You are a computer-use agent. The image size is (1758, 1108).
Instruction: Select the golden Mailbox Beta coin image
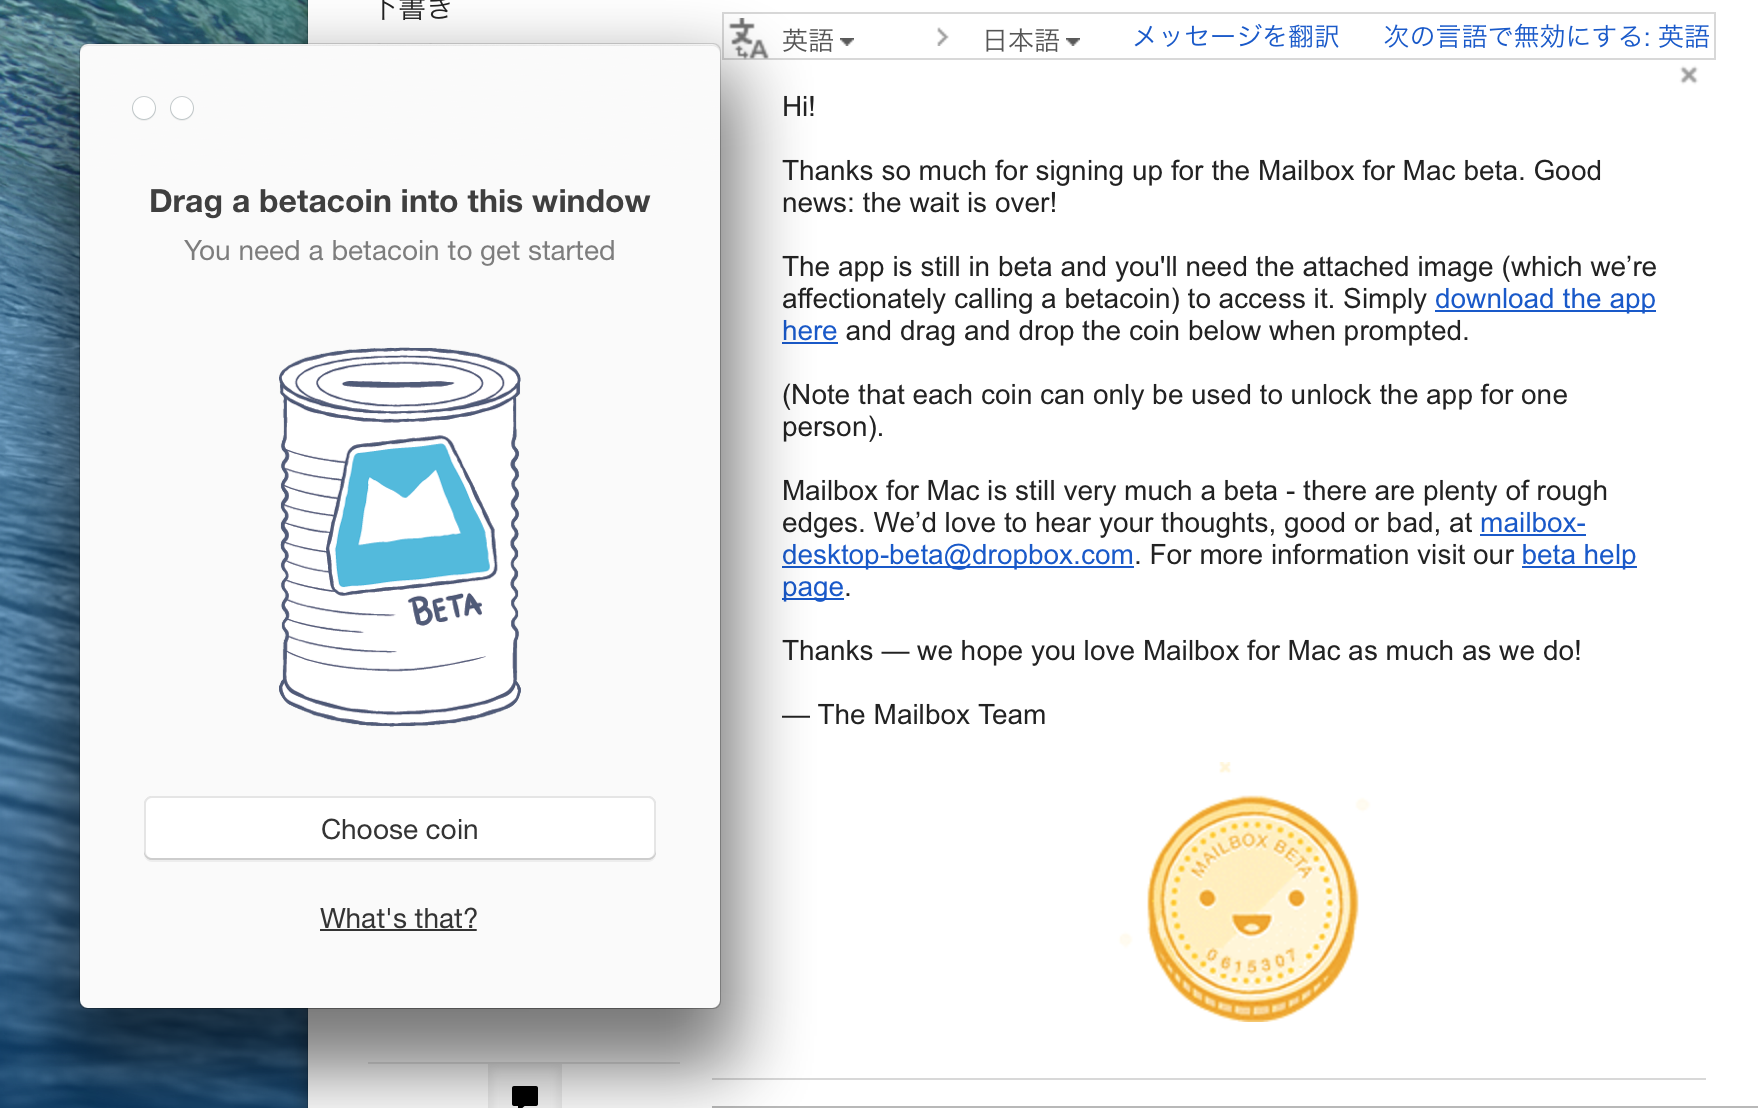point(1251,908)
